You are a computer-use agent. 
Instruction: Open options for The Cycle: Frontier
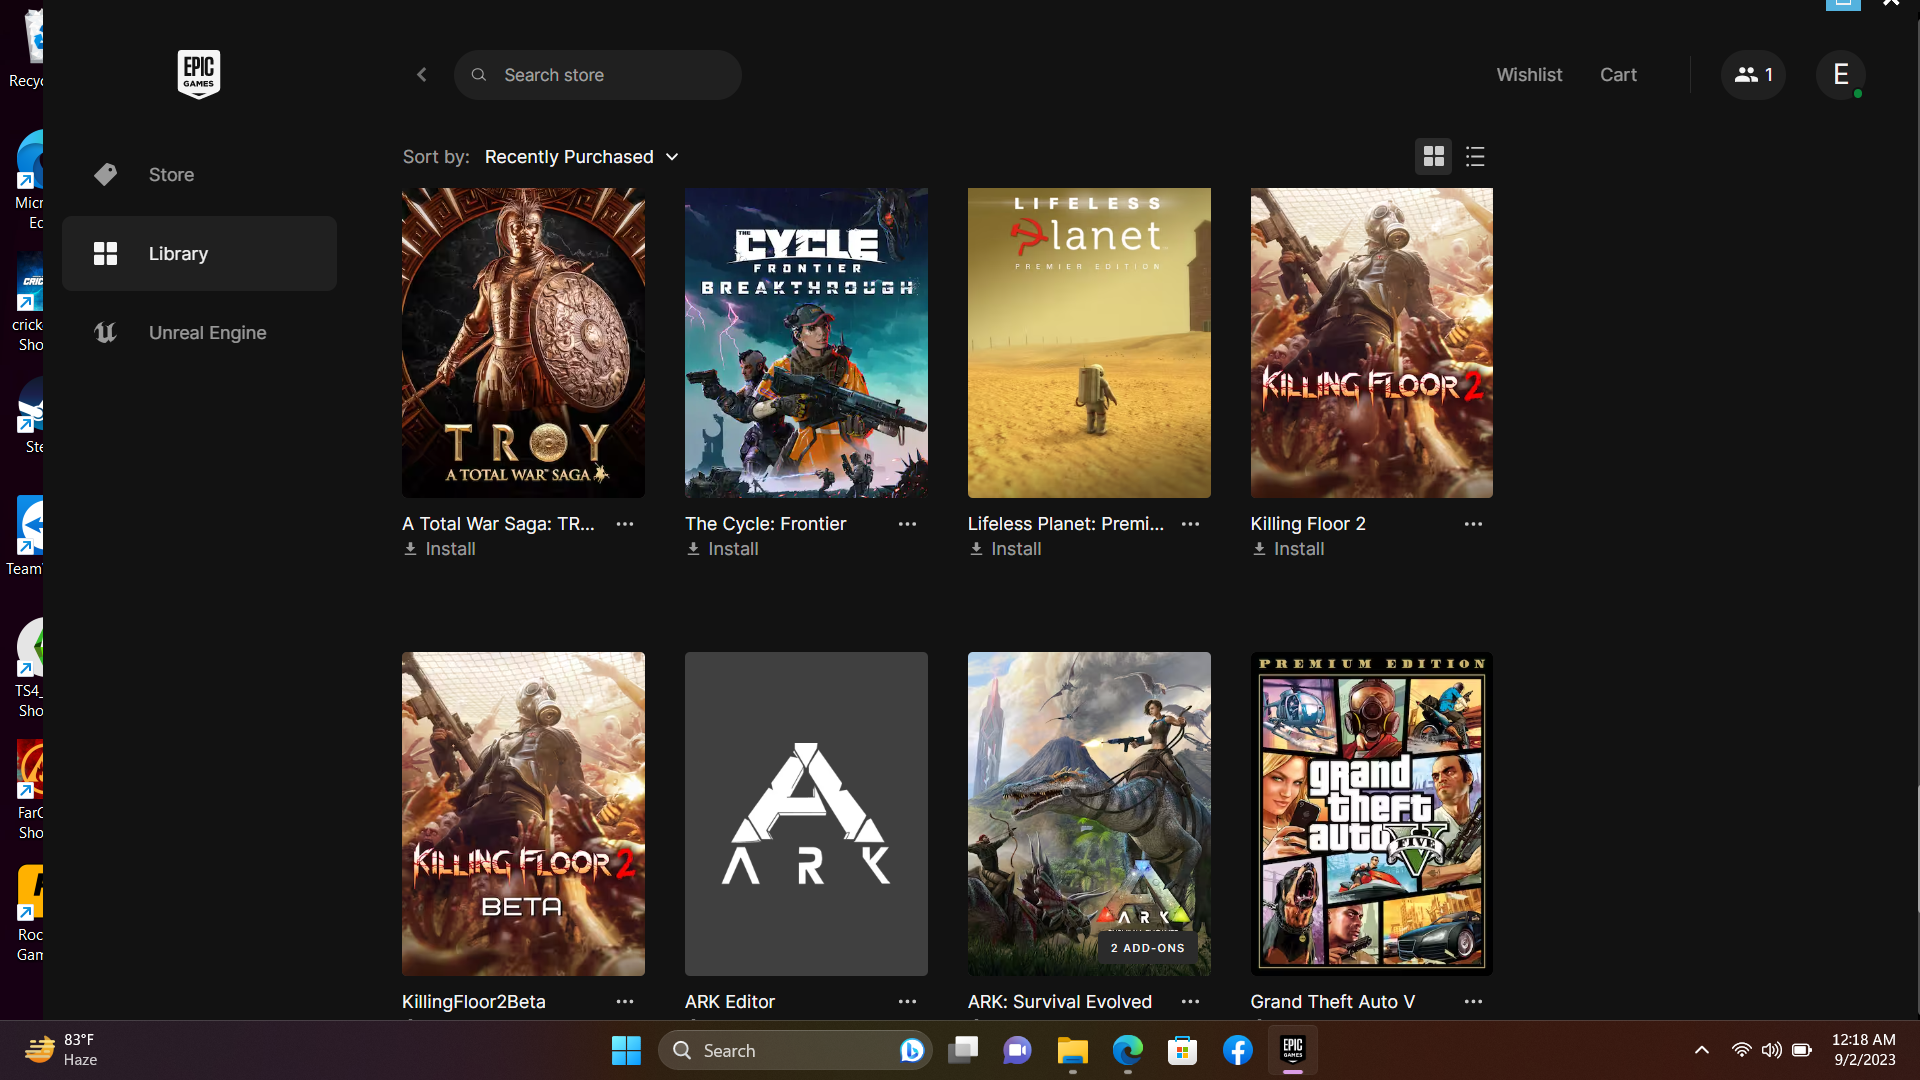[x=907, y=524]
